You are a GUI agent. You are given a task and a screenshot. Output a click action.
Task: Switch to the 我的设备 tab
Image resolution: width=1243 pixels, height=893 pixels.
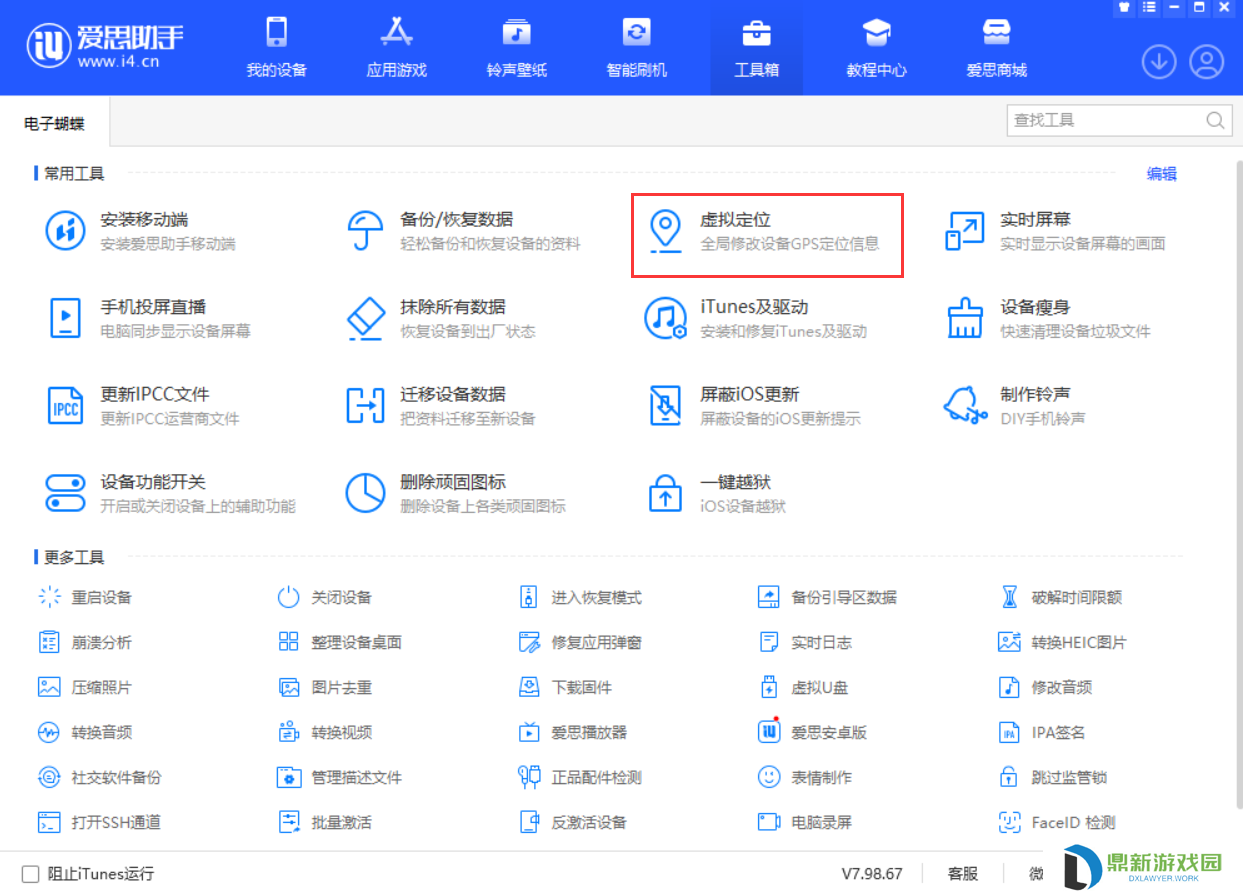click(276, 47)
